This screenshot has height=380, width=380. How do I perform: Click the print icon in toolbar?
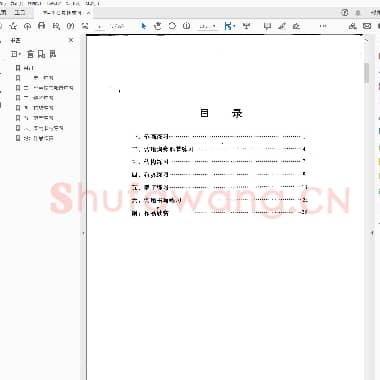(x=42, y=26)
